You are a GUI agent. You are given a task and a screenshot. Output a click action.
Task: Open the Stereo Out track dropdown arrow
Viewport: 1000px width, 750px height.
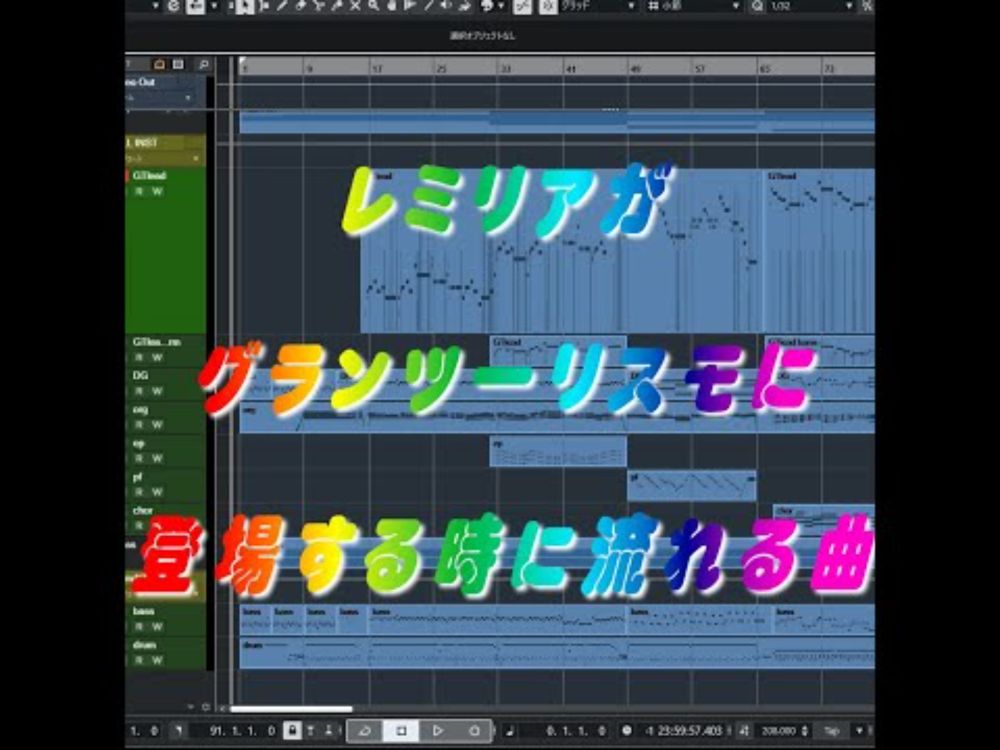tap(188, 98)
